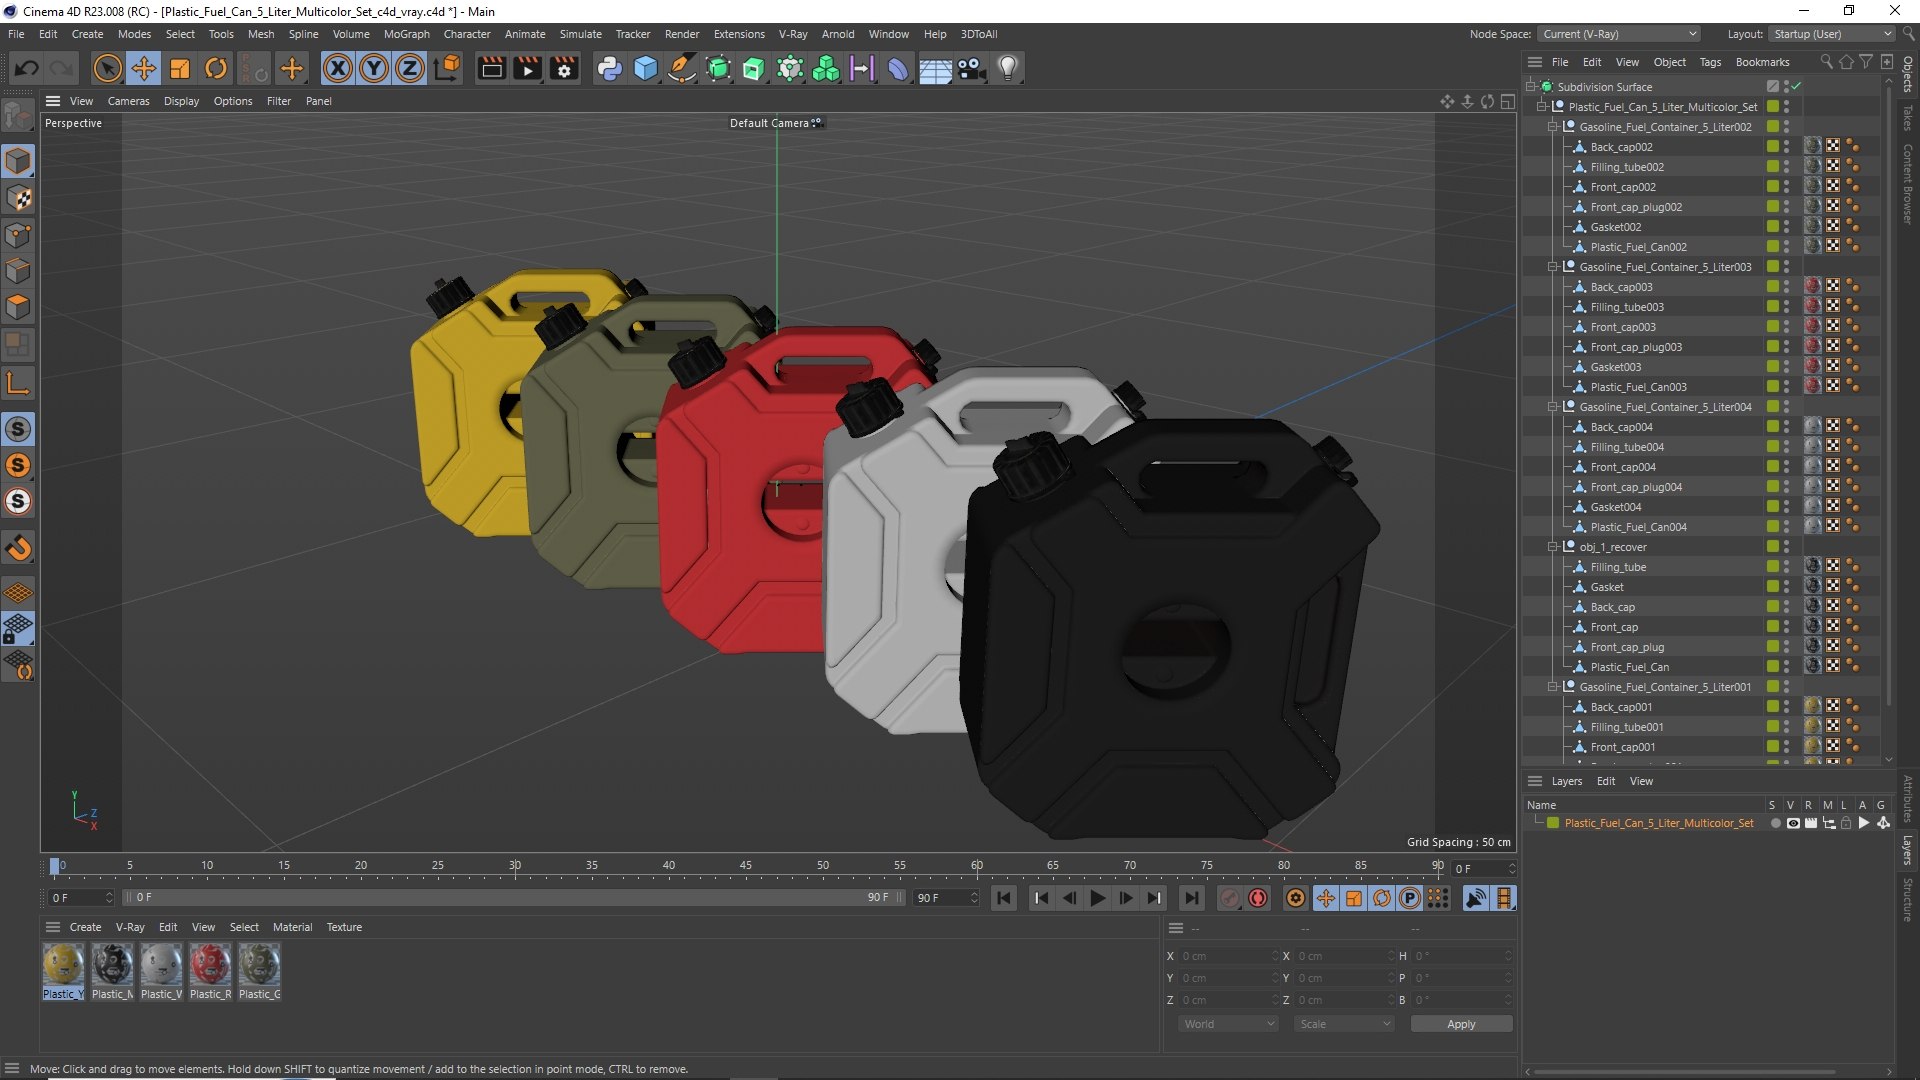Collapse obj_1_recover group
The width and height of the screenshot is (1920, 1080).
1553,547
